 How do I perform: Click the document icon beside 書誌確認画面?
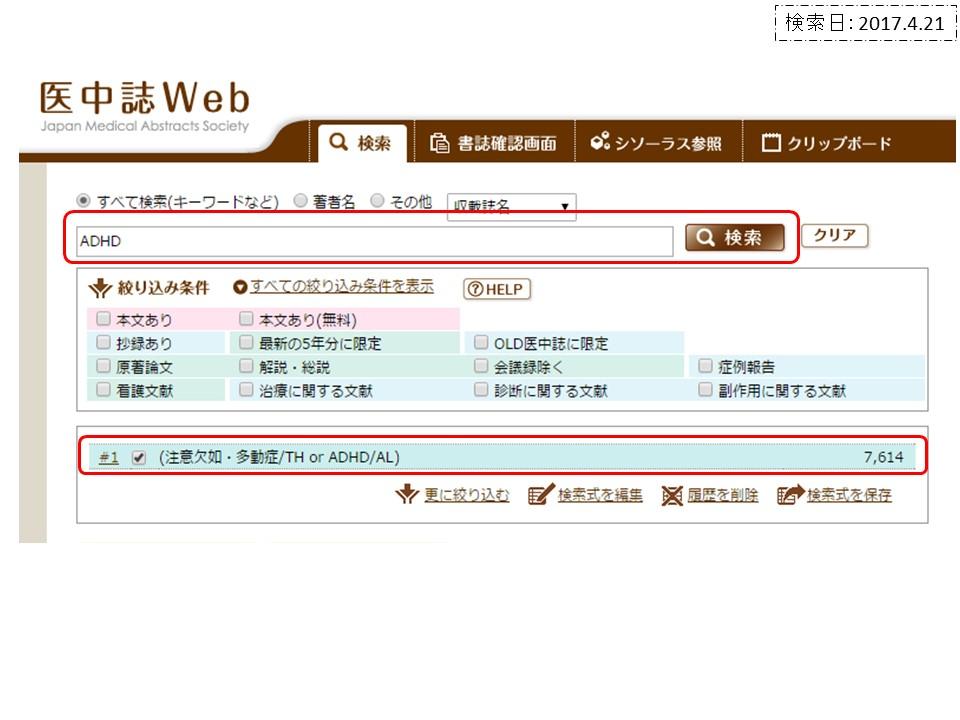coord(439,143)
